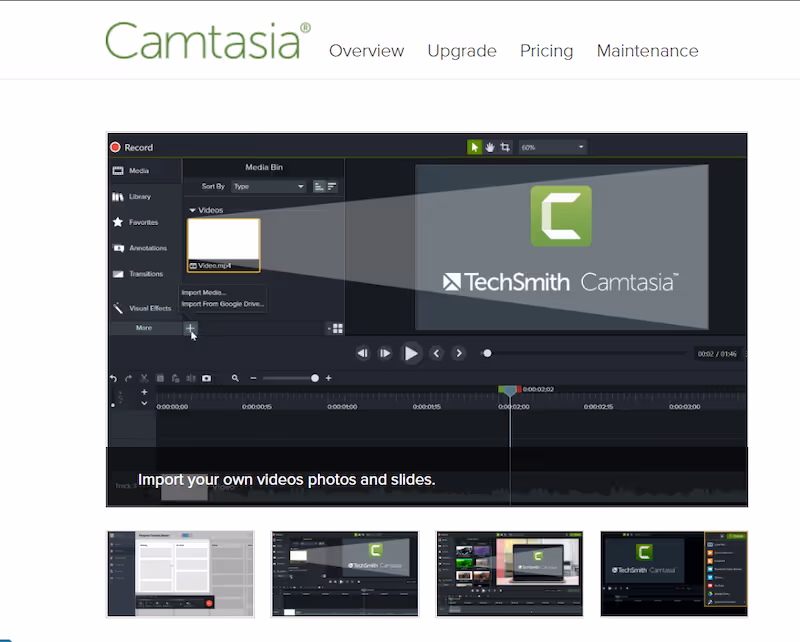Open the Favorites panel in the sidebar
Image resolution: width=800 pixels, height=642 pixels.
(145, 222)
